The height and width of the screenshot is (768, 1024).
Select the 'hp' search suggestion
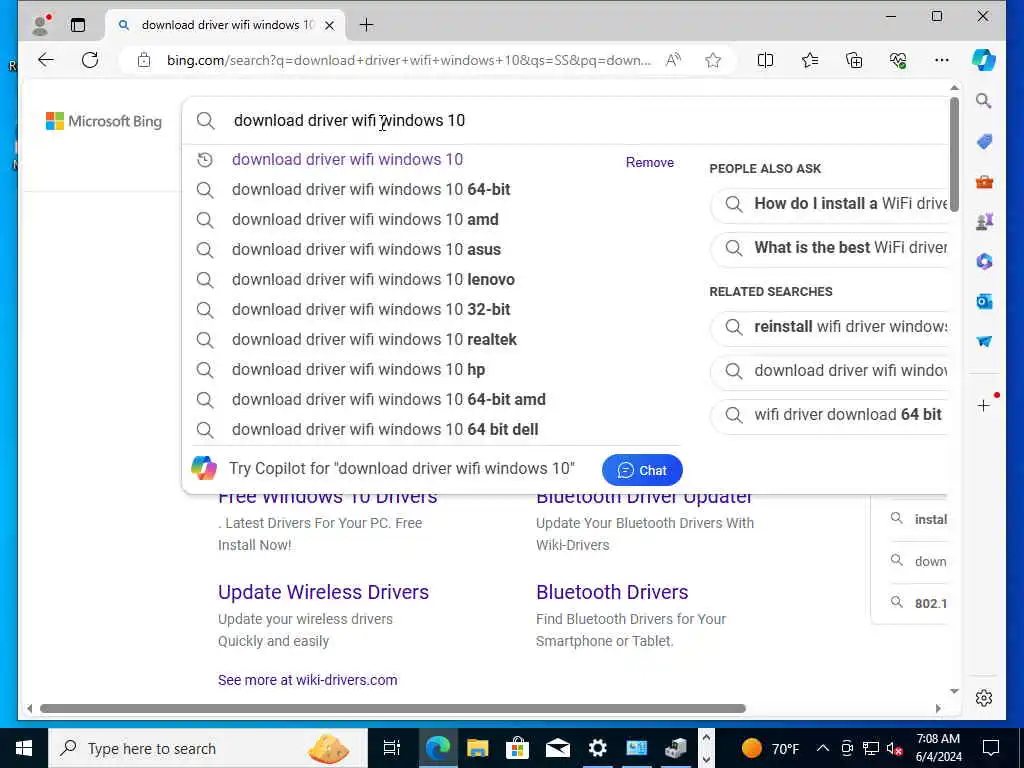tap(359, 370)
